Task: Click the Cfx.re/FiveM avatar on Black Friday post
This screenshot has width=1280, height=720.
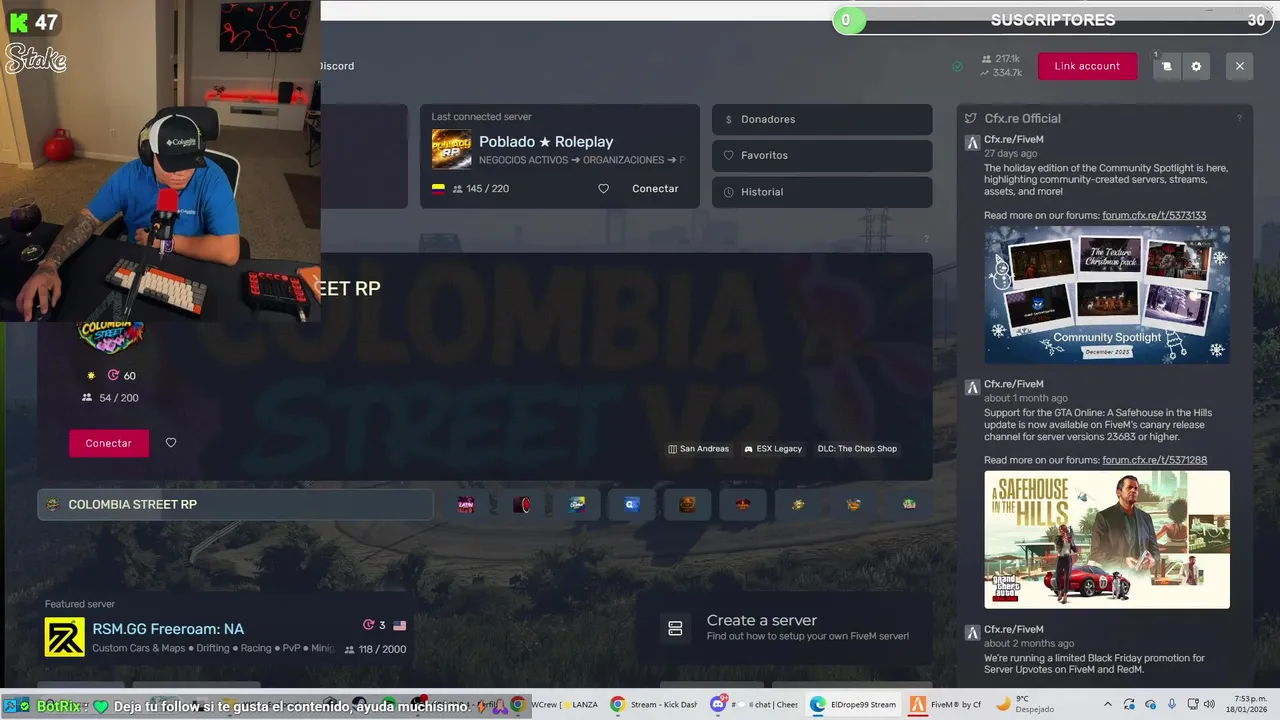Action: point(971,633)
